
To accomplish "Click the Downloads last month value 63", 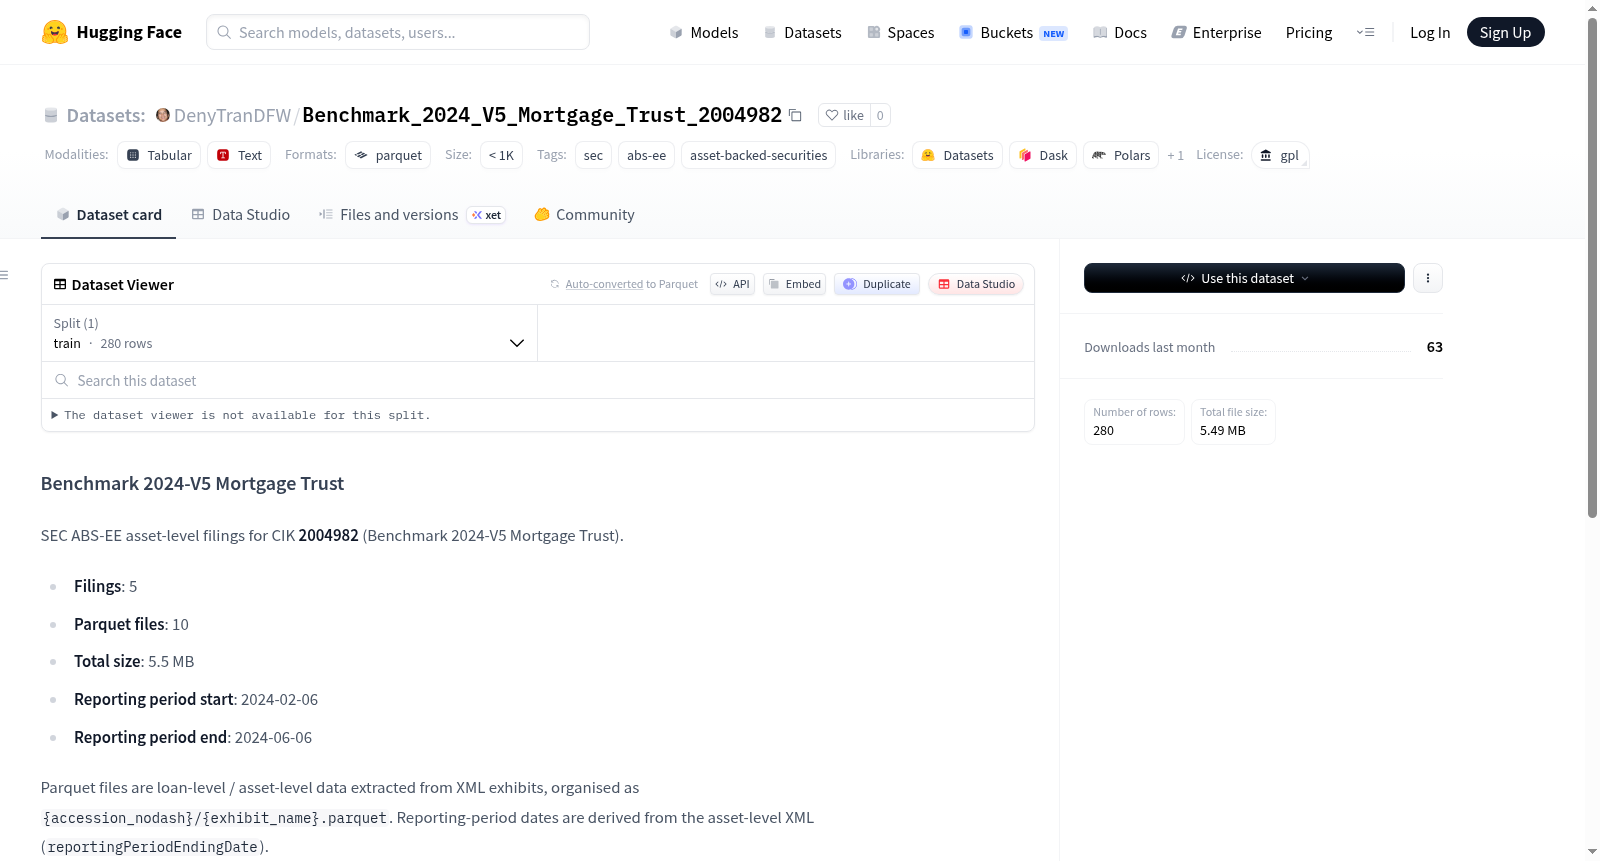I will pyautogui.click(x=1434, y=347).
